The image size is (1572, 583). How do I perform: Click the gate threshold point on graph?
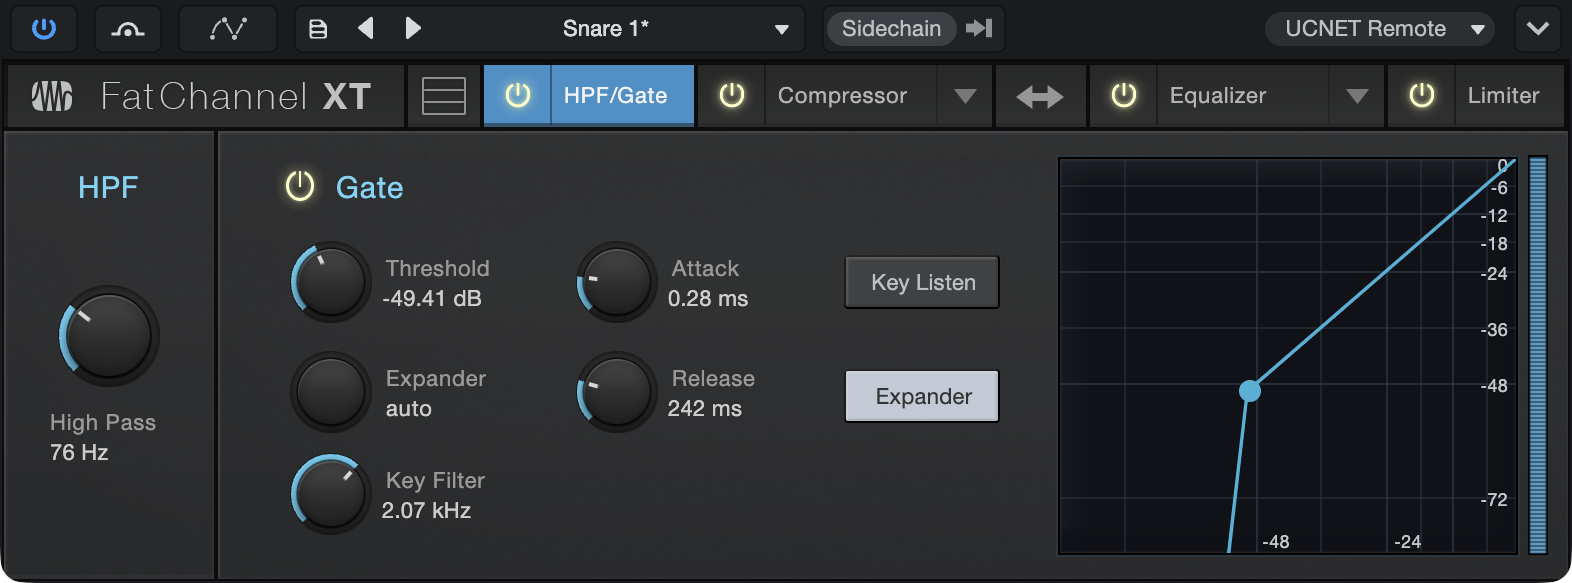coord(1250,391)
